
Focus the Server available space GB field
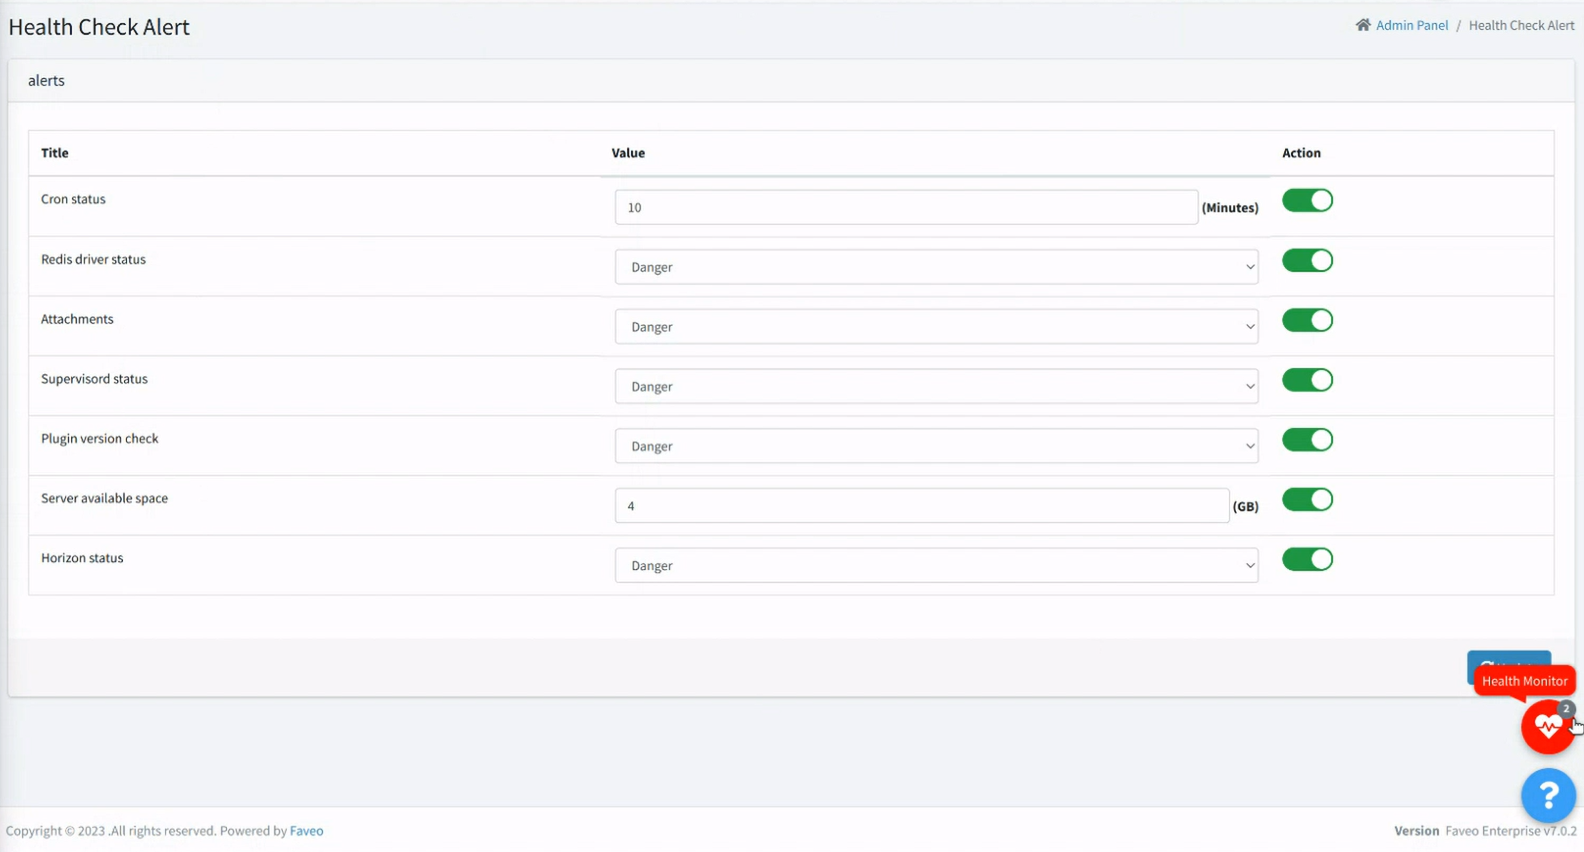pyautogui.click(x=922, y=506)
